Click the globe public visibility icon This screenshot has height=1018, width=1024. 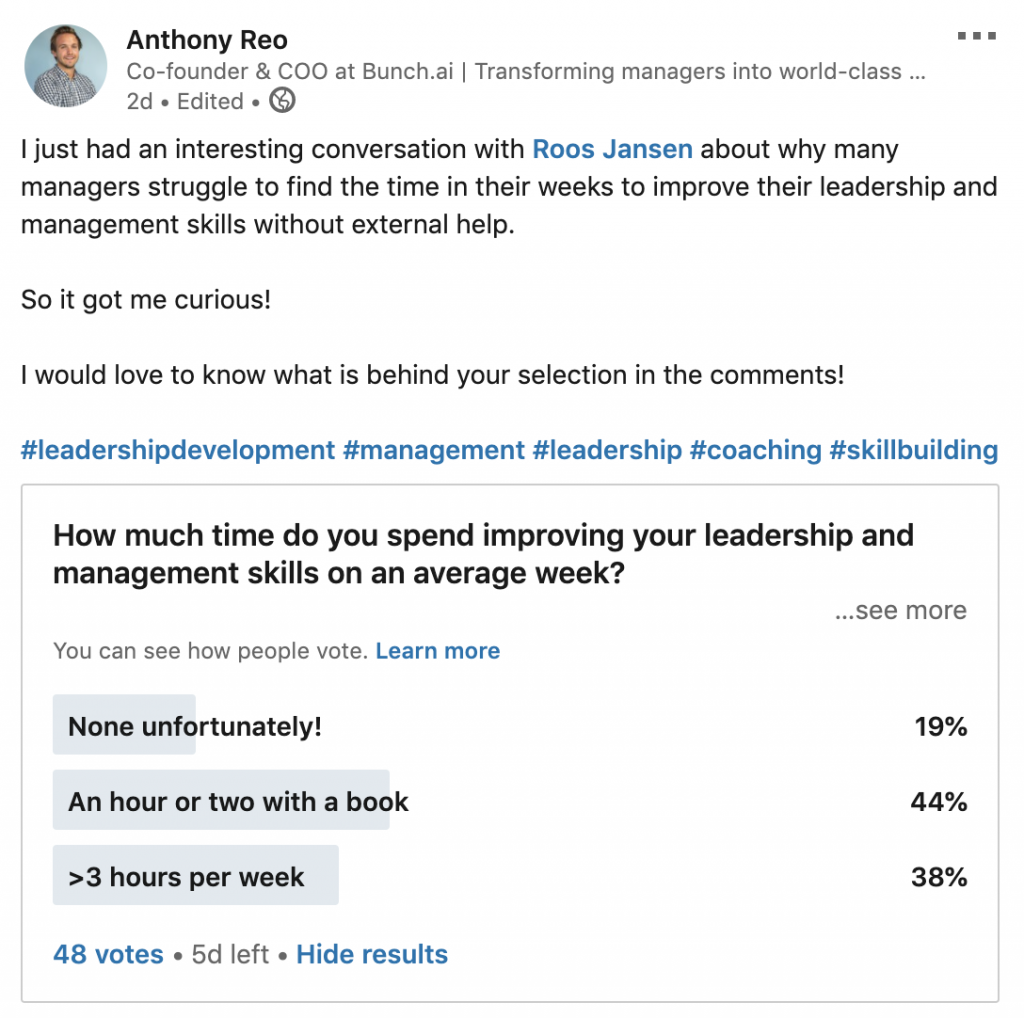coord(282,101)
